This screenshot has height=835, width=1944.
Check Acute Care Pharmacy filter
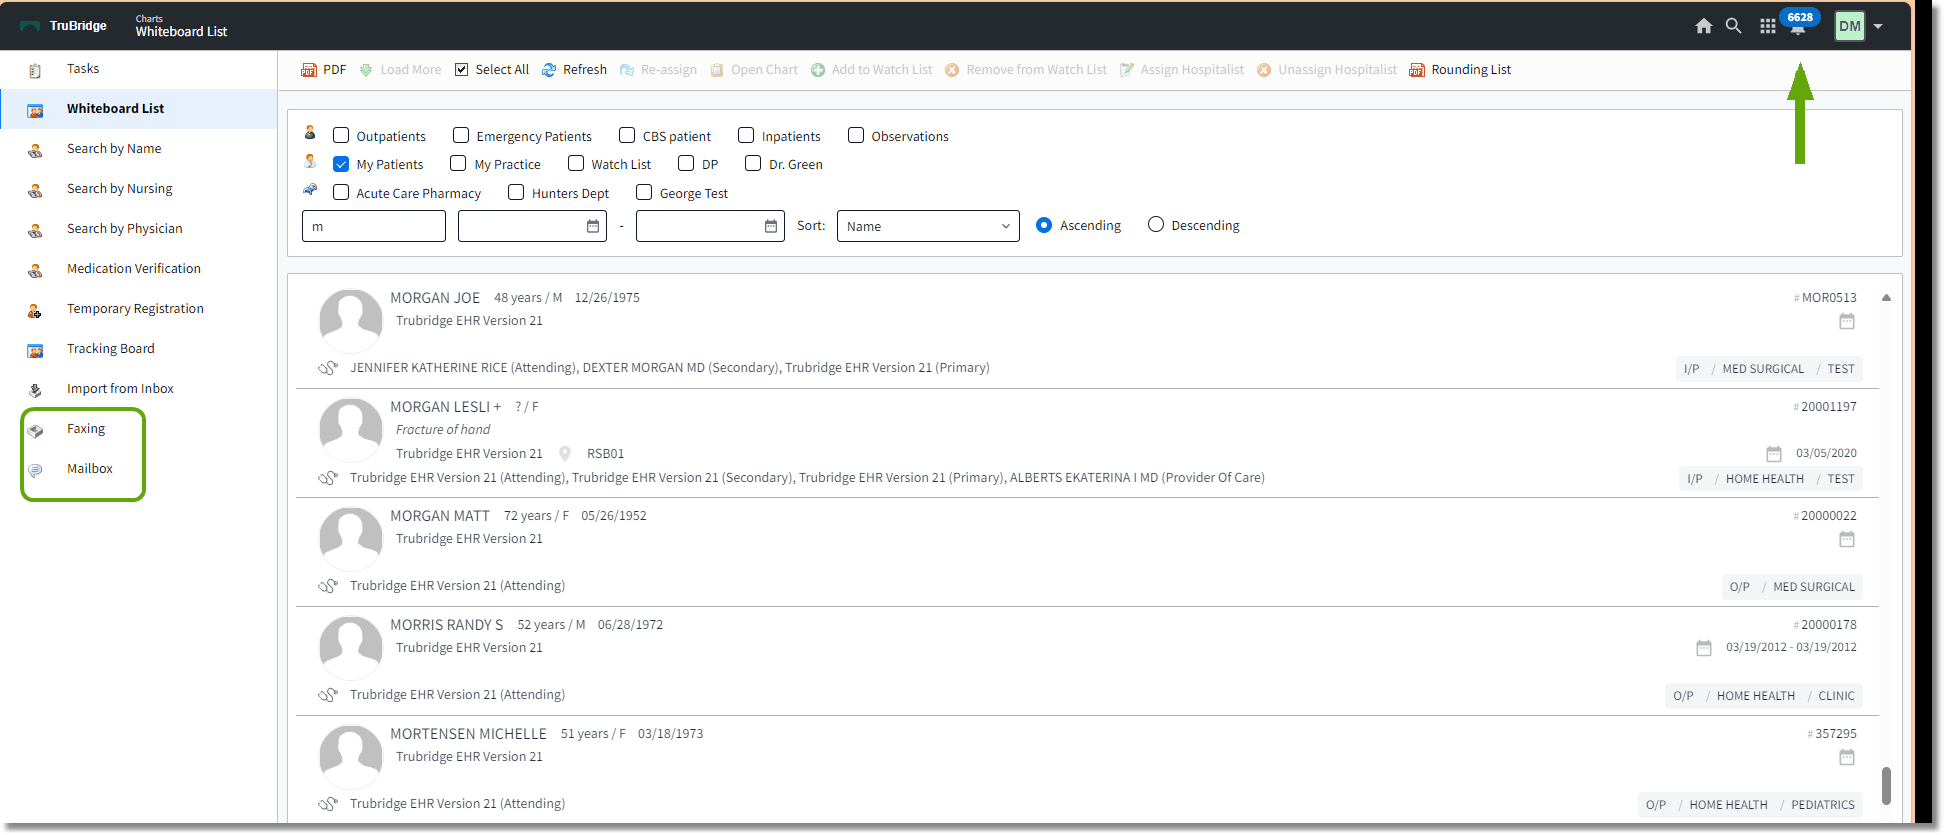(x=341, y=192)
